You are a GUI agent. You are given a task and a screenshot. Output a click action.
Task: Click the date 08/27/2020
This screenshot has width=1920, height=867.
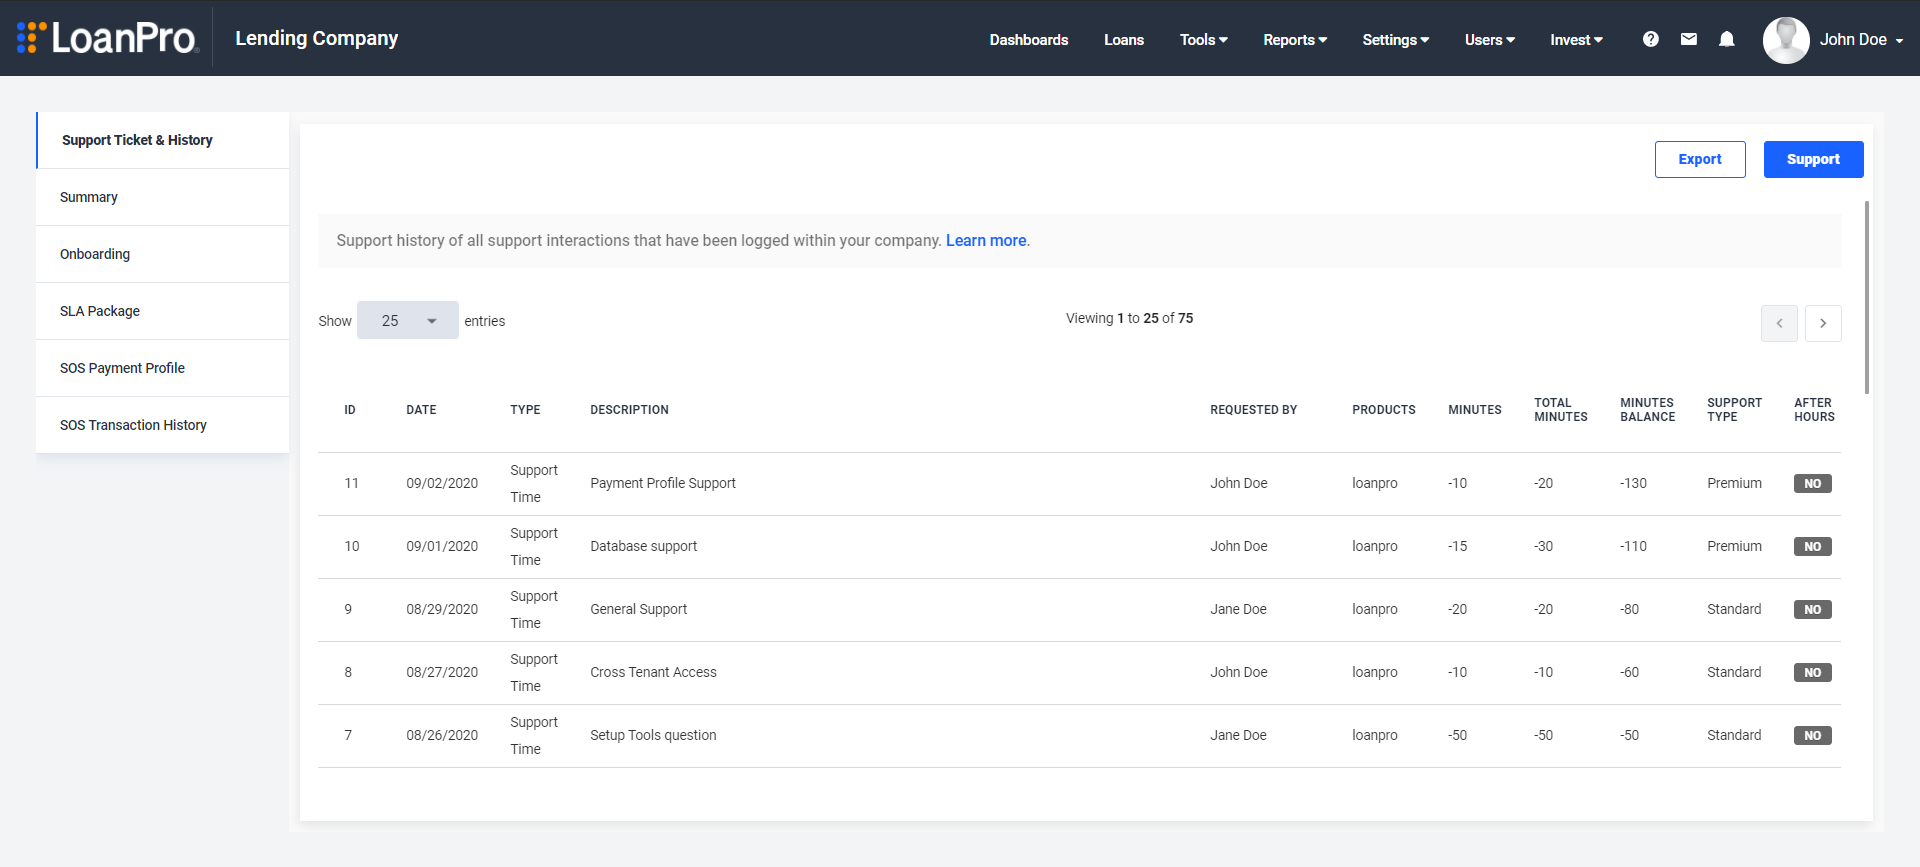(442, 672)
